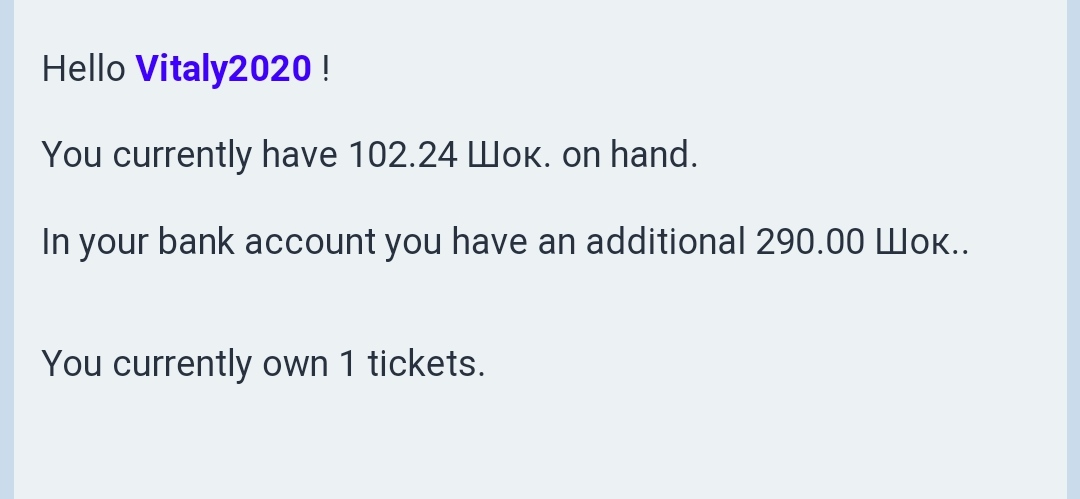This screenshot has height=499, width=1080.
Task: Click the words 'on hand.'
Action: coord(630,155)
